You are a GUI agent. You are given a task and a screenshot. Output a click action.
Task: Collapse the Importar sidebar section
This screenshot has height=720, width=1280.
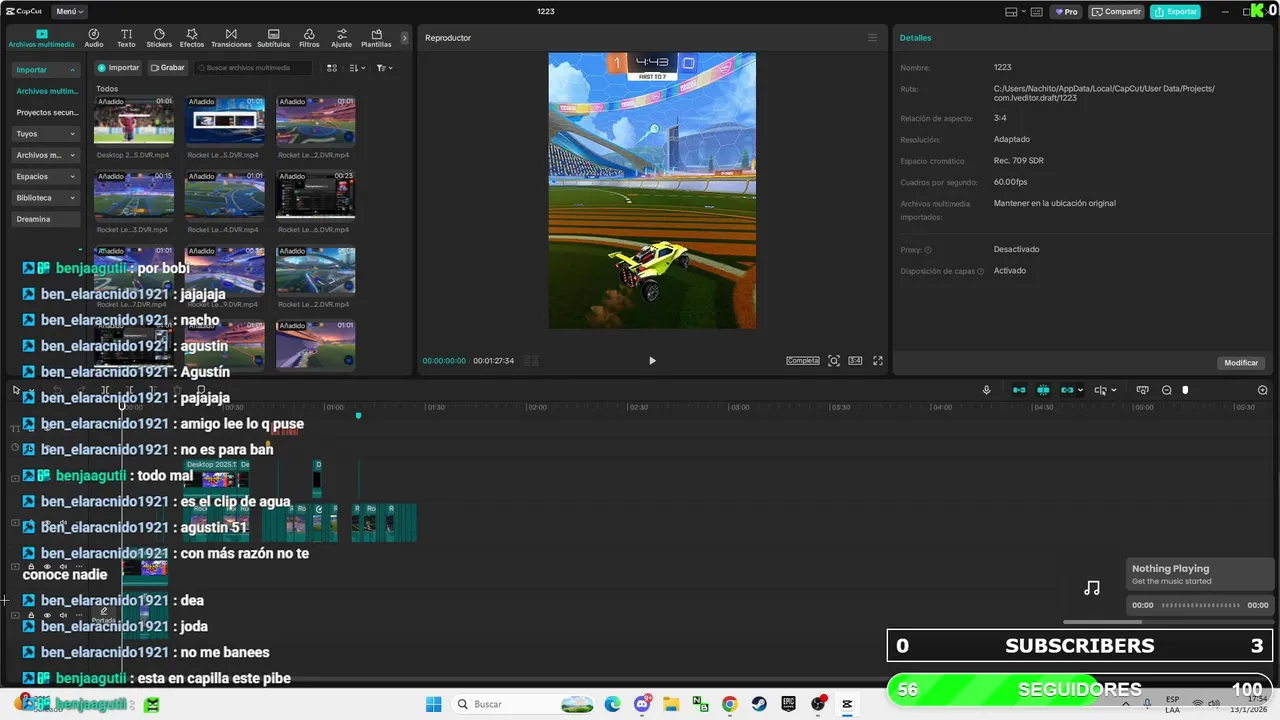[x=46, y=70]
